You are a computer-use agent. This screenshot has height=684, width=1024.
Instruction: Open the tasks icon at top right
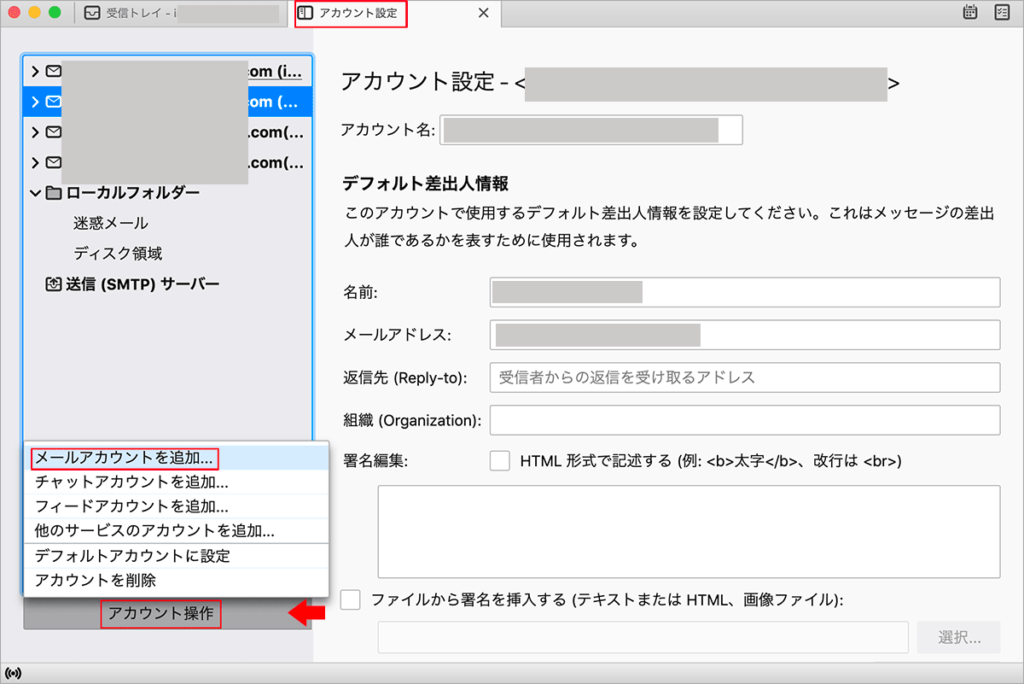(1002, 13)
